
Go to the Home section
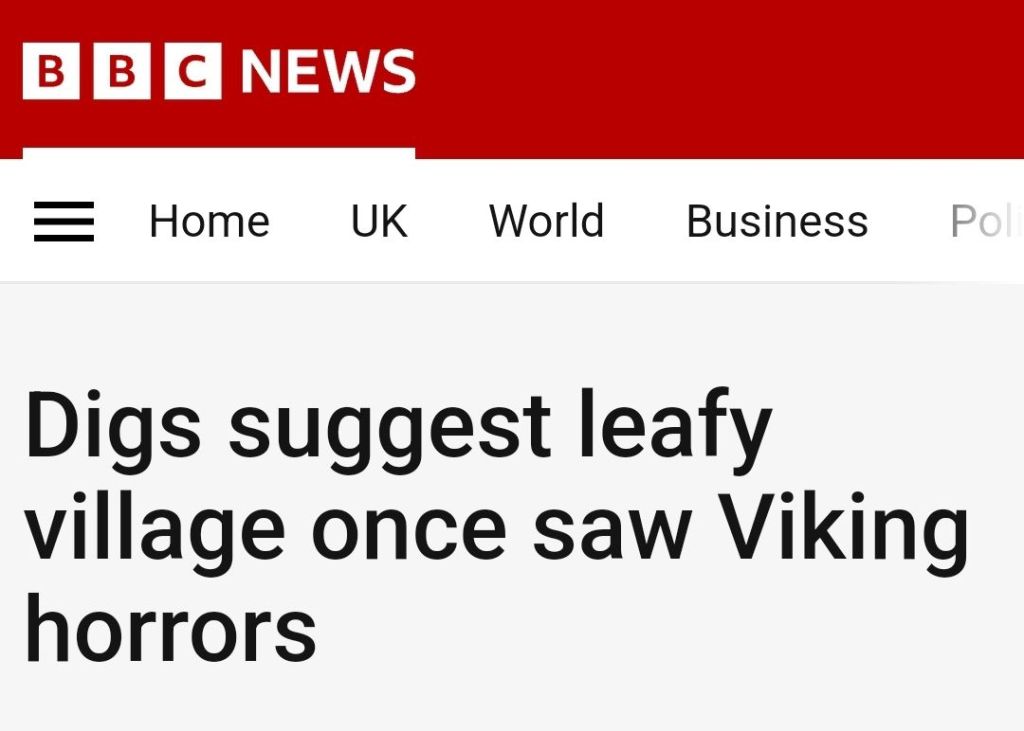tap(209, 221)
